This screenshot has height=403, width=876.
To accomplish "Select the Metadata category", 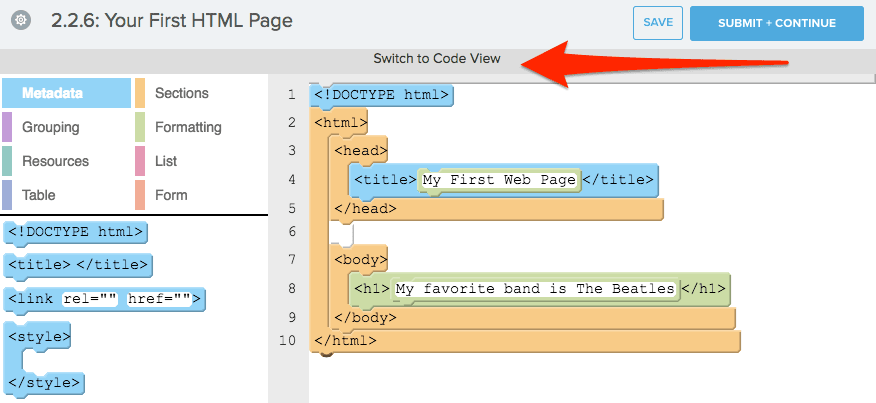I will (66, 93).
